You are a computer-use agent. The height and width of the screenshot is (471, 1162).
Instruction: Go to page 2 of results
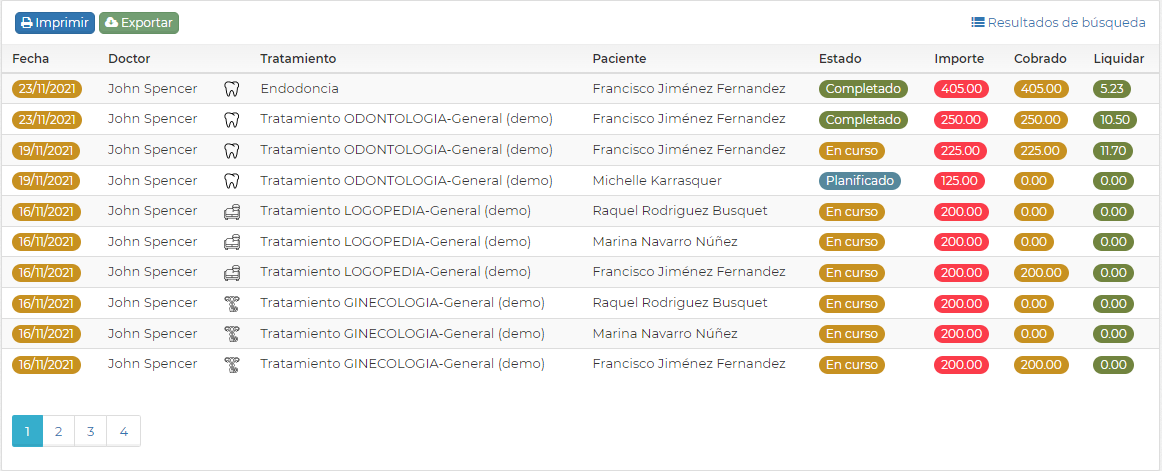(x=59, y=431)
